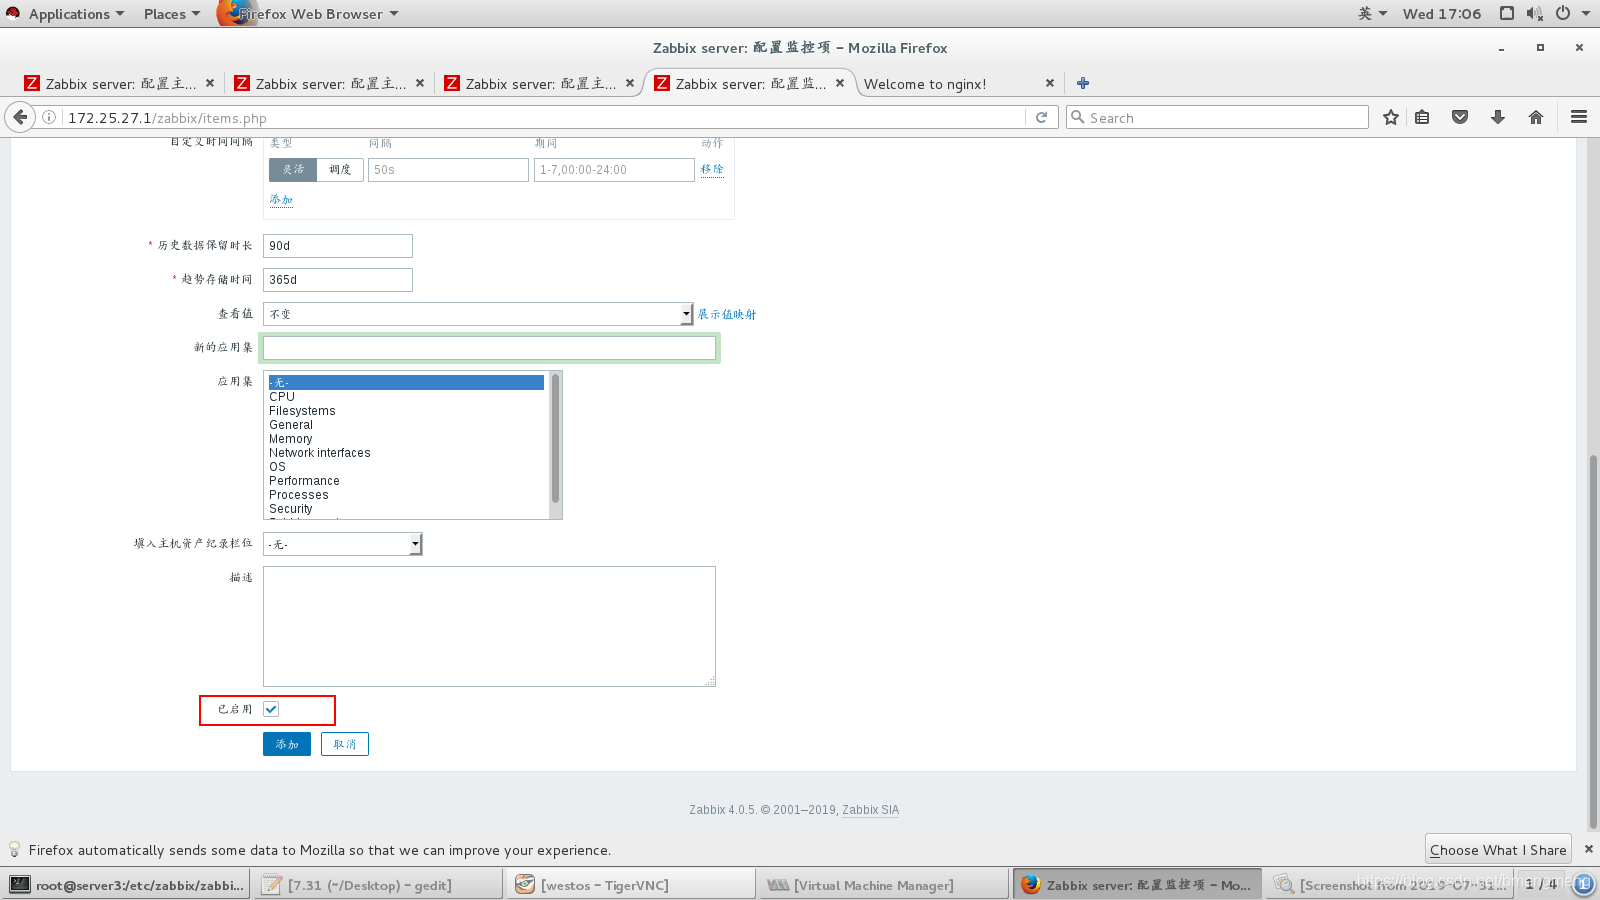1600x900 pixels.
Task: Switch to the gedit 7.31 taskbar window
Action: tap(379, 885)
